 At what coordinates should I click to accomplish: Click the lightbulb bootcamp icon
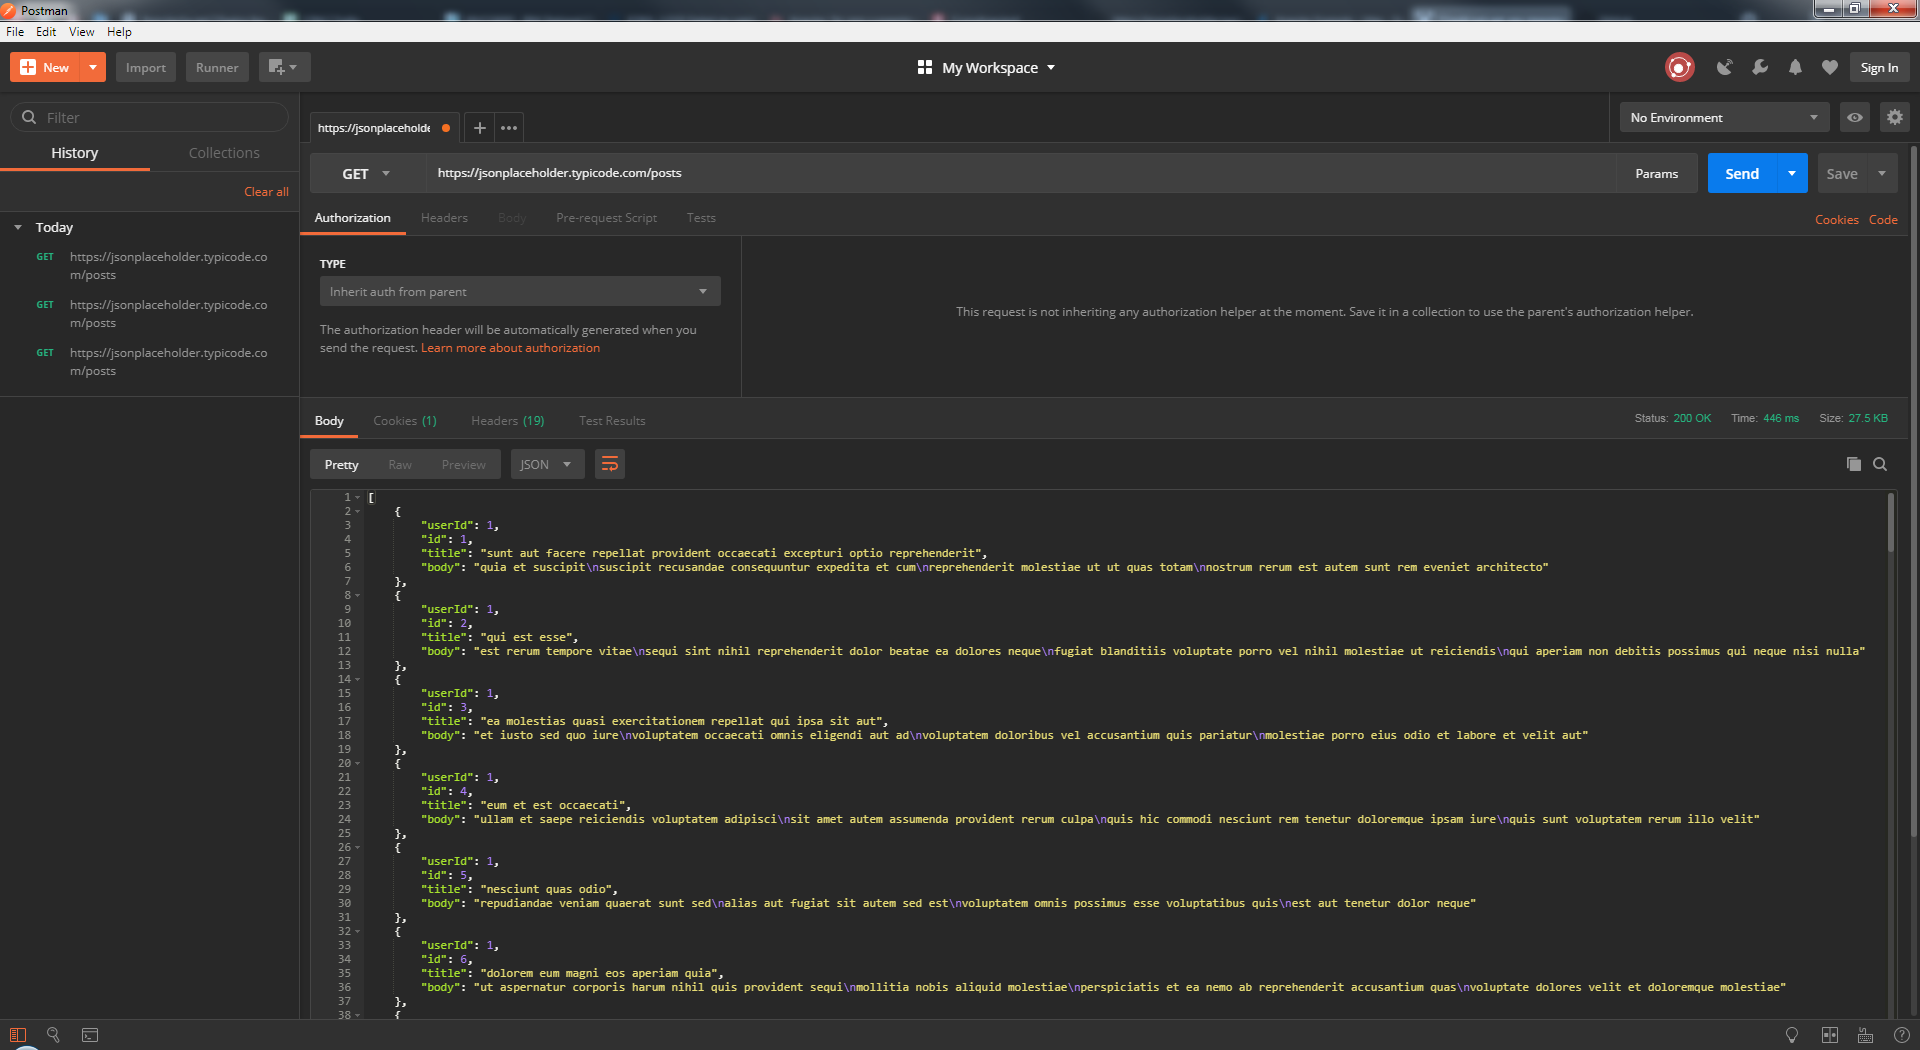tap(1792, 1035)
